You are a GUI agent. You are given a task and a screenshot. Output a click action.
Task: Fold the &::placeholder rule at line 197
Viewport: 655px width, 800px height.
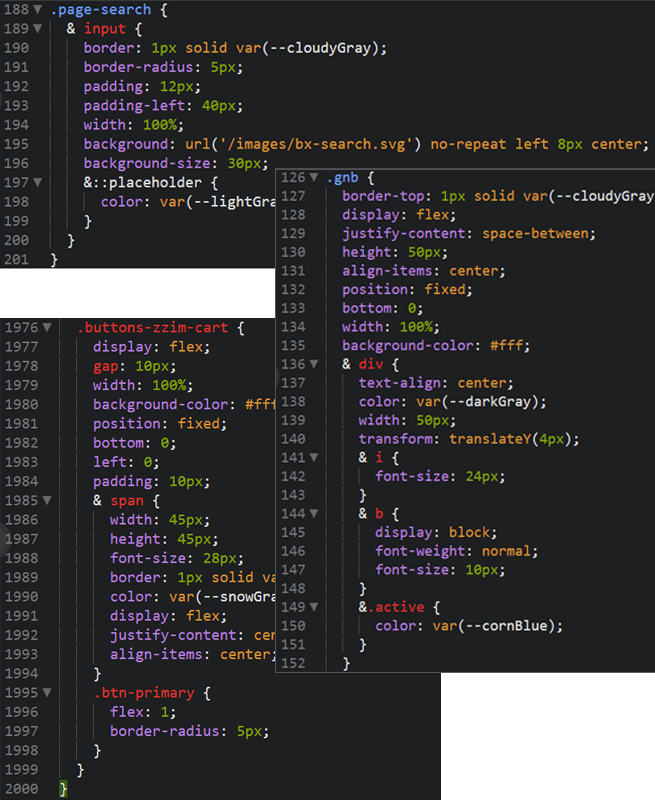pos(37,182)
